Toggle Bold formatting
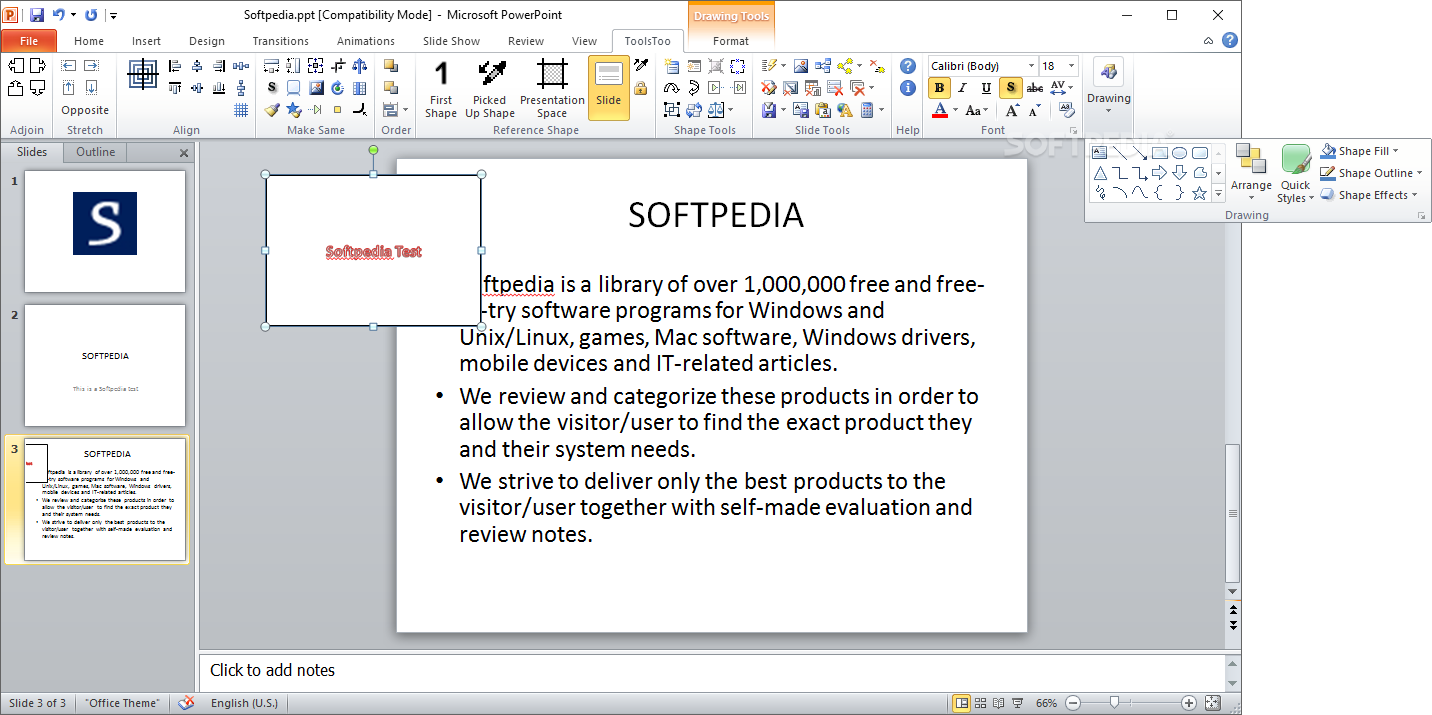This screenshot has width=1432, height=715. (x=939, y=88)
